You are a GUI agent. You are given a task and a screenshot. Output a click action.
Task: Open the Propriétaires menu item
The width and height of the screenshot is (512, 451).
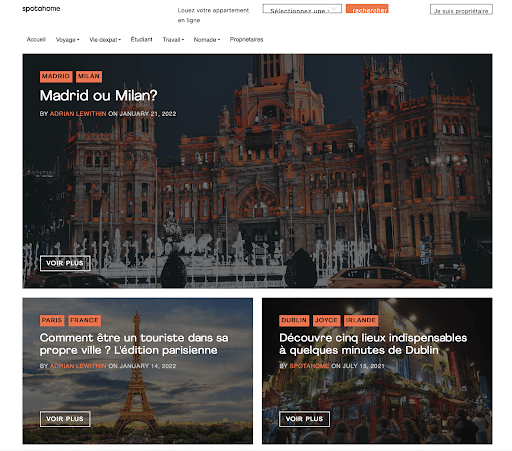(x=246, y=40)
